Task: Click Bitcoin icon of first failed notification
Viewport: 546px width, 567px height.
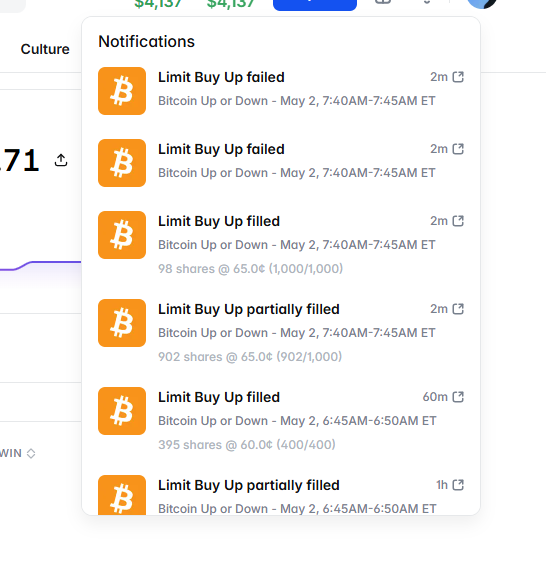Action: click(122, 91)
